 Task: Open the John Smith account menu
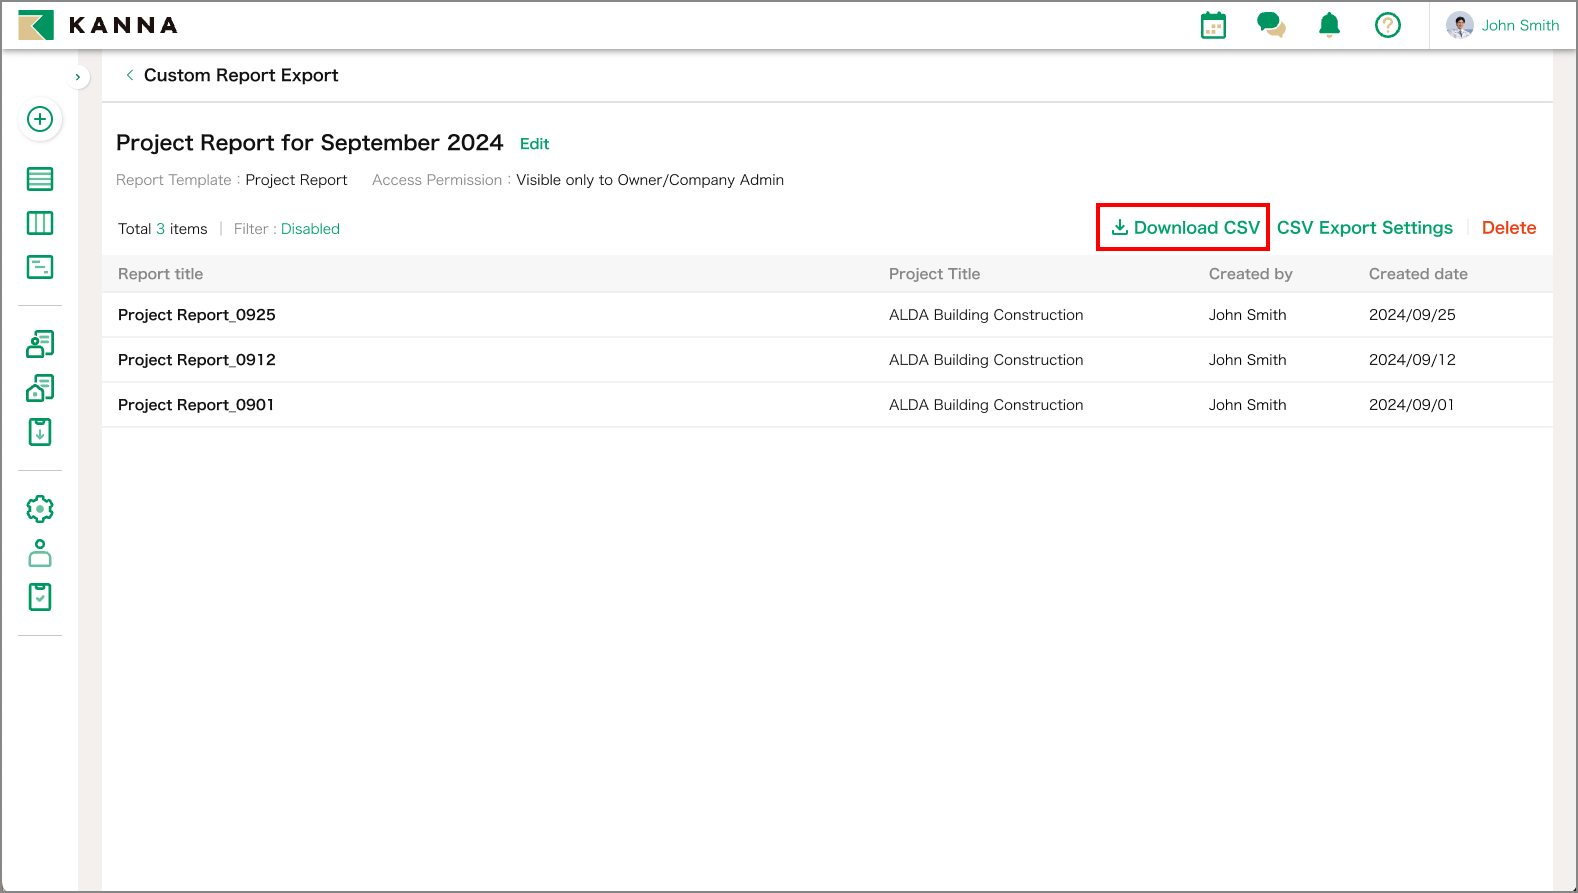pyautogui.click(x=1503, y=26)
